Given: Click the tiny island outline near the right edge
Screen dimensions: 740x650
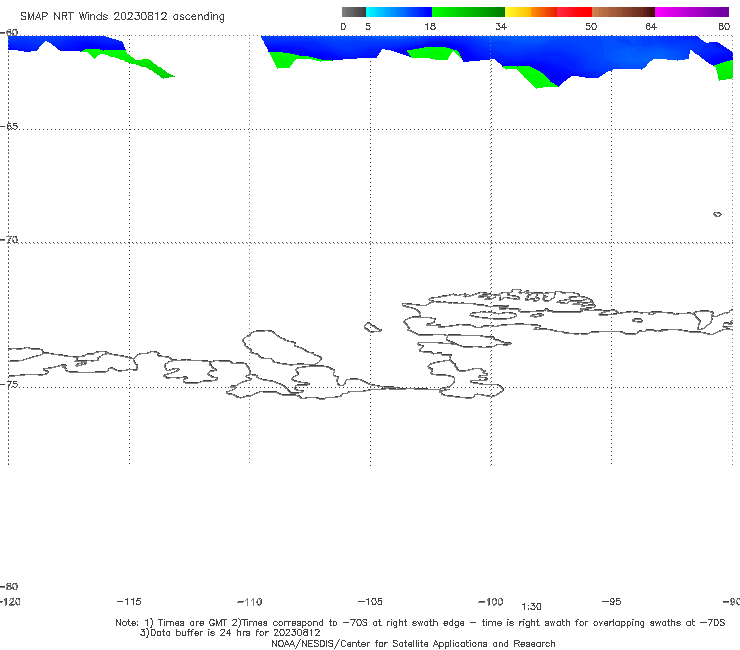Looking at the screenshot, I should (x=717, y=214).
